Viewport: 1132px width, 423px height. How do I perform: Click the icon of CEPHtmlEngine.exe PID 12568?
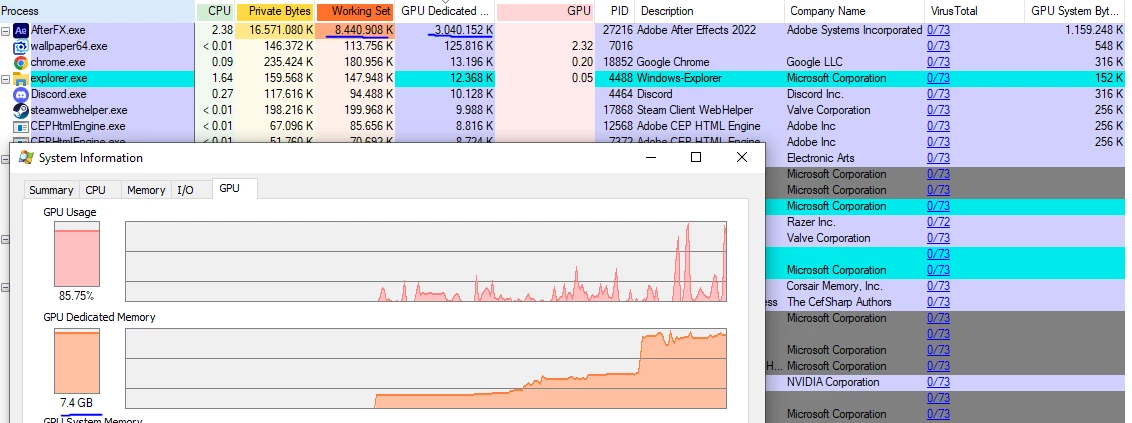(x=21, y=126)
